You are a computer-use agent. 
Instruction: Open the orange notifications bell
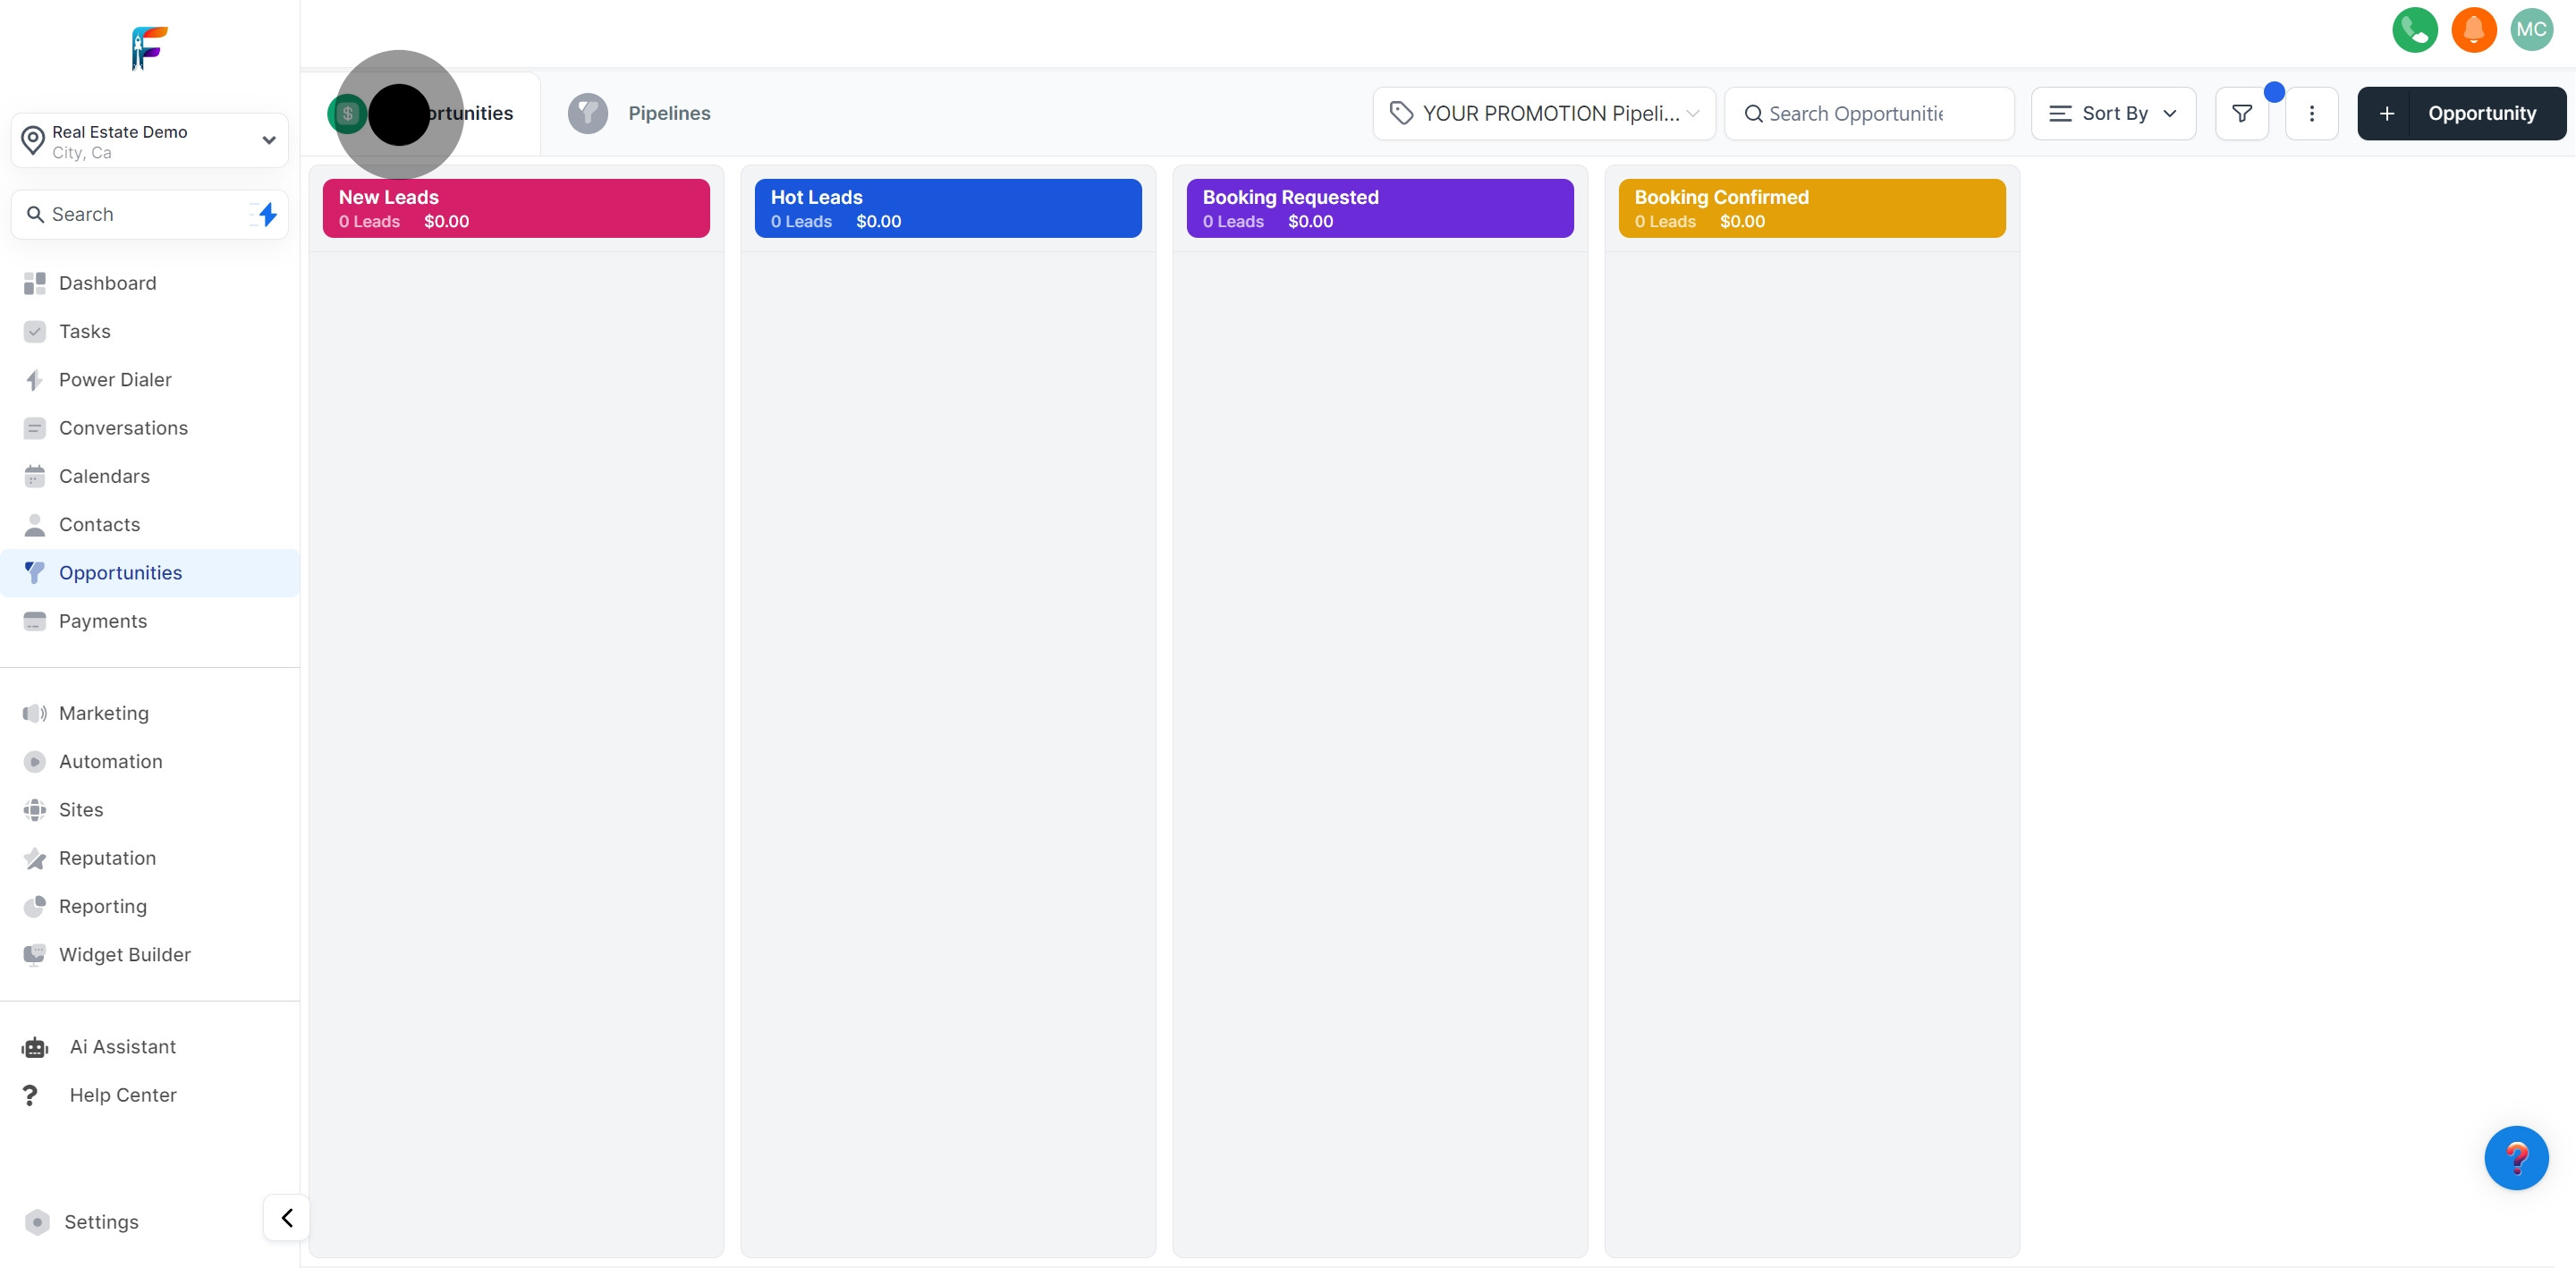click(x=2473, y=30)
